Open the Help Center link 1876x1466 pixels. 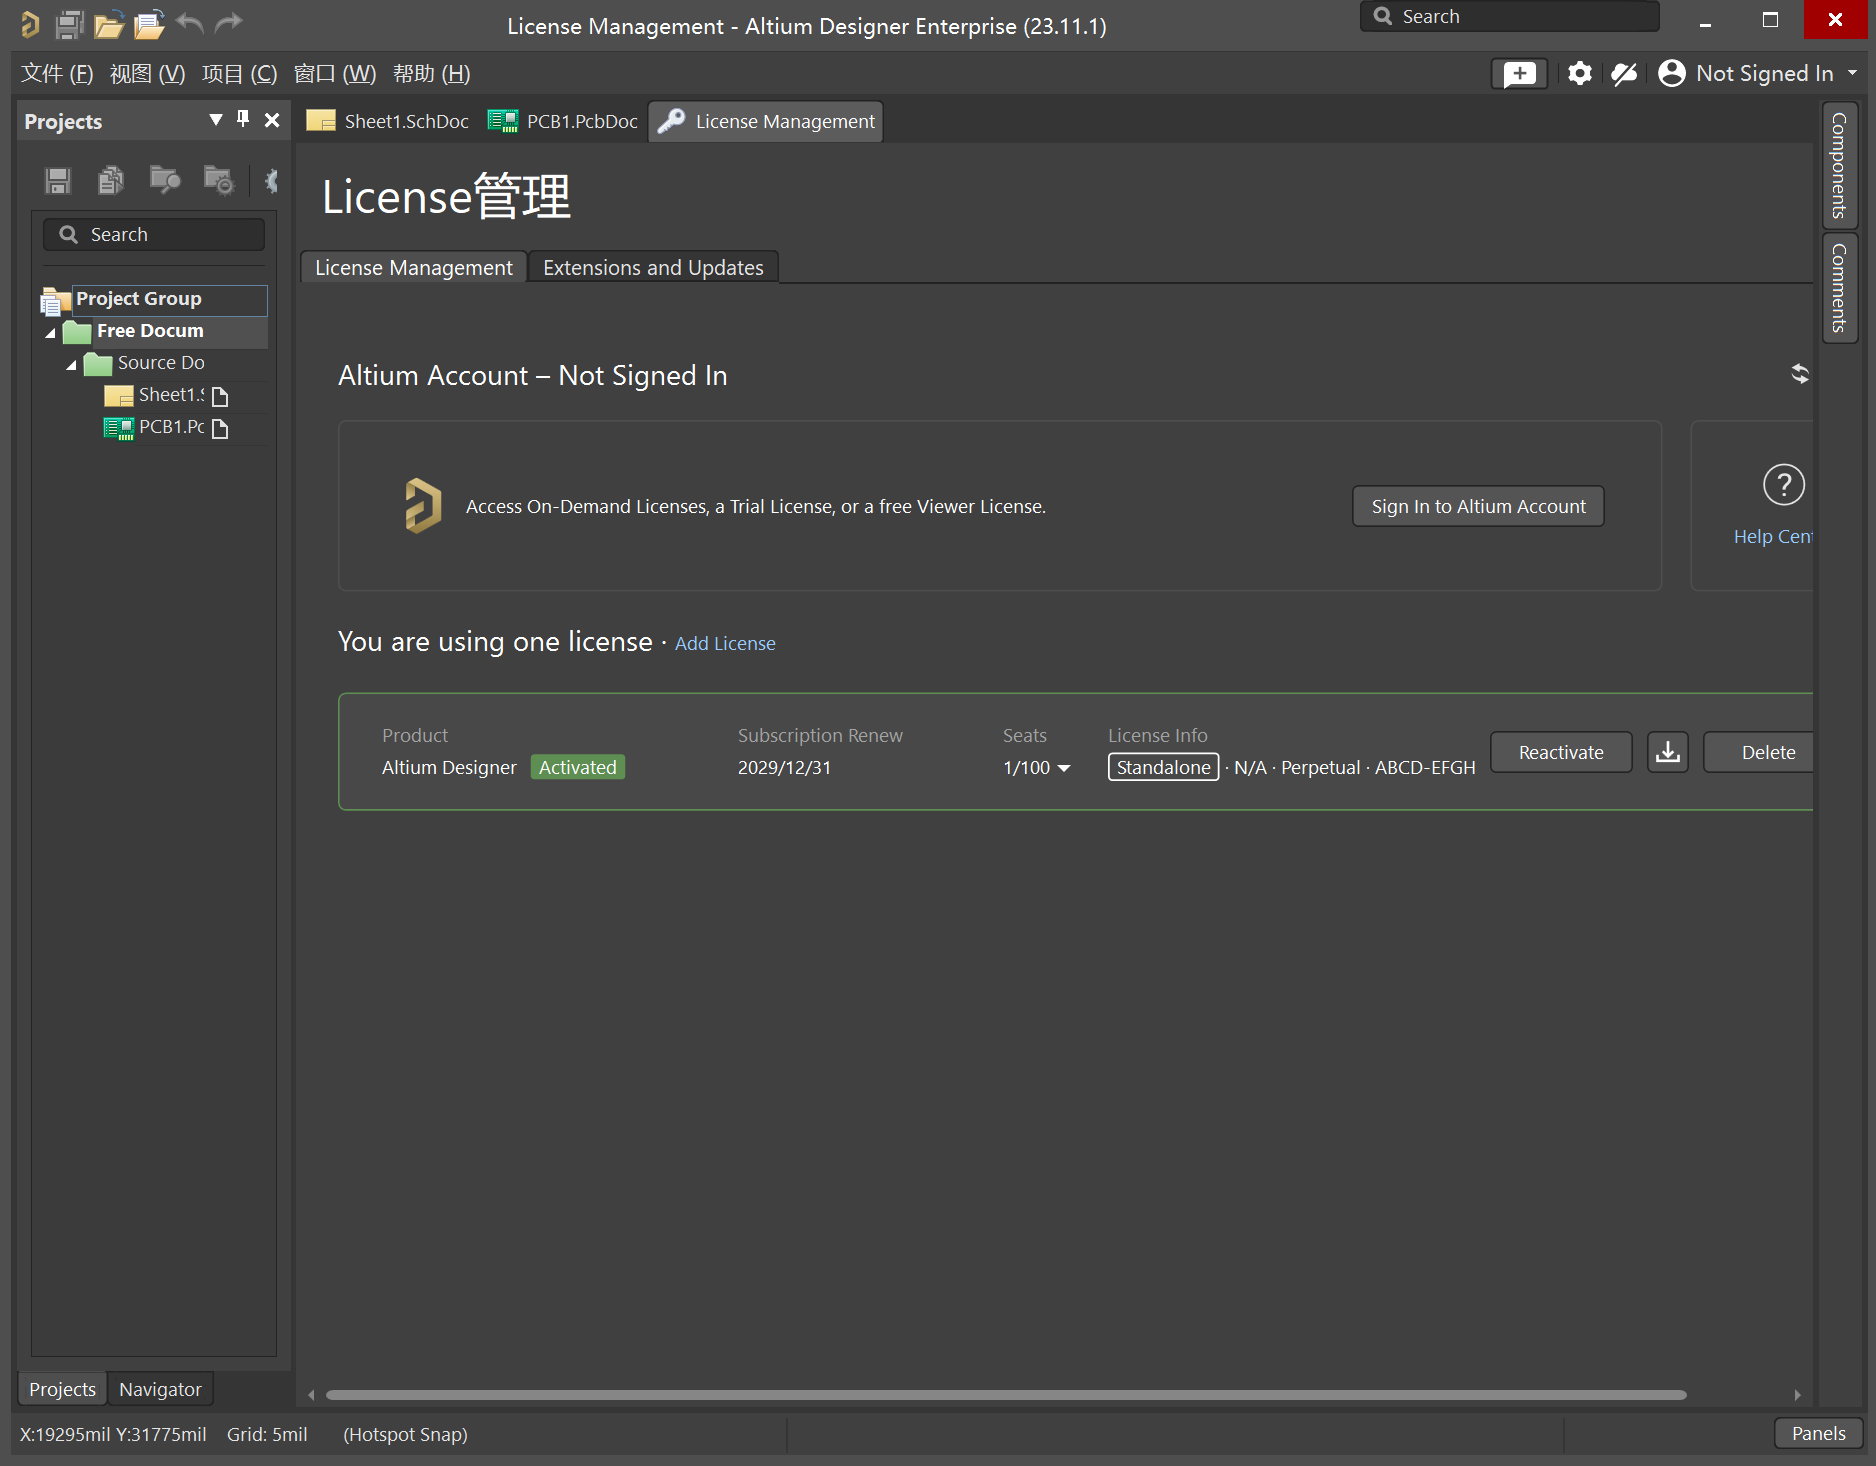1772,537
